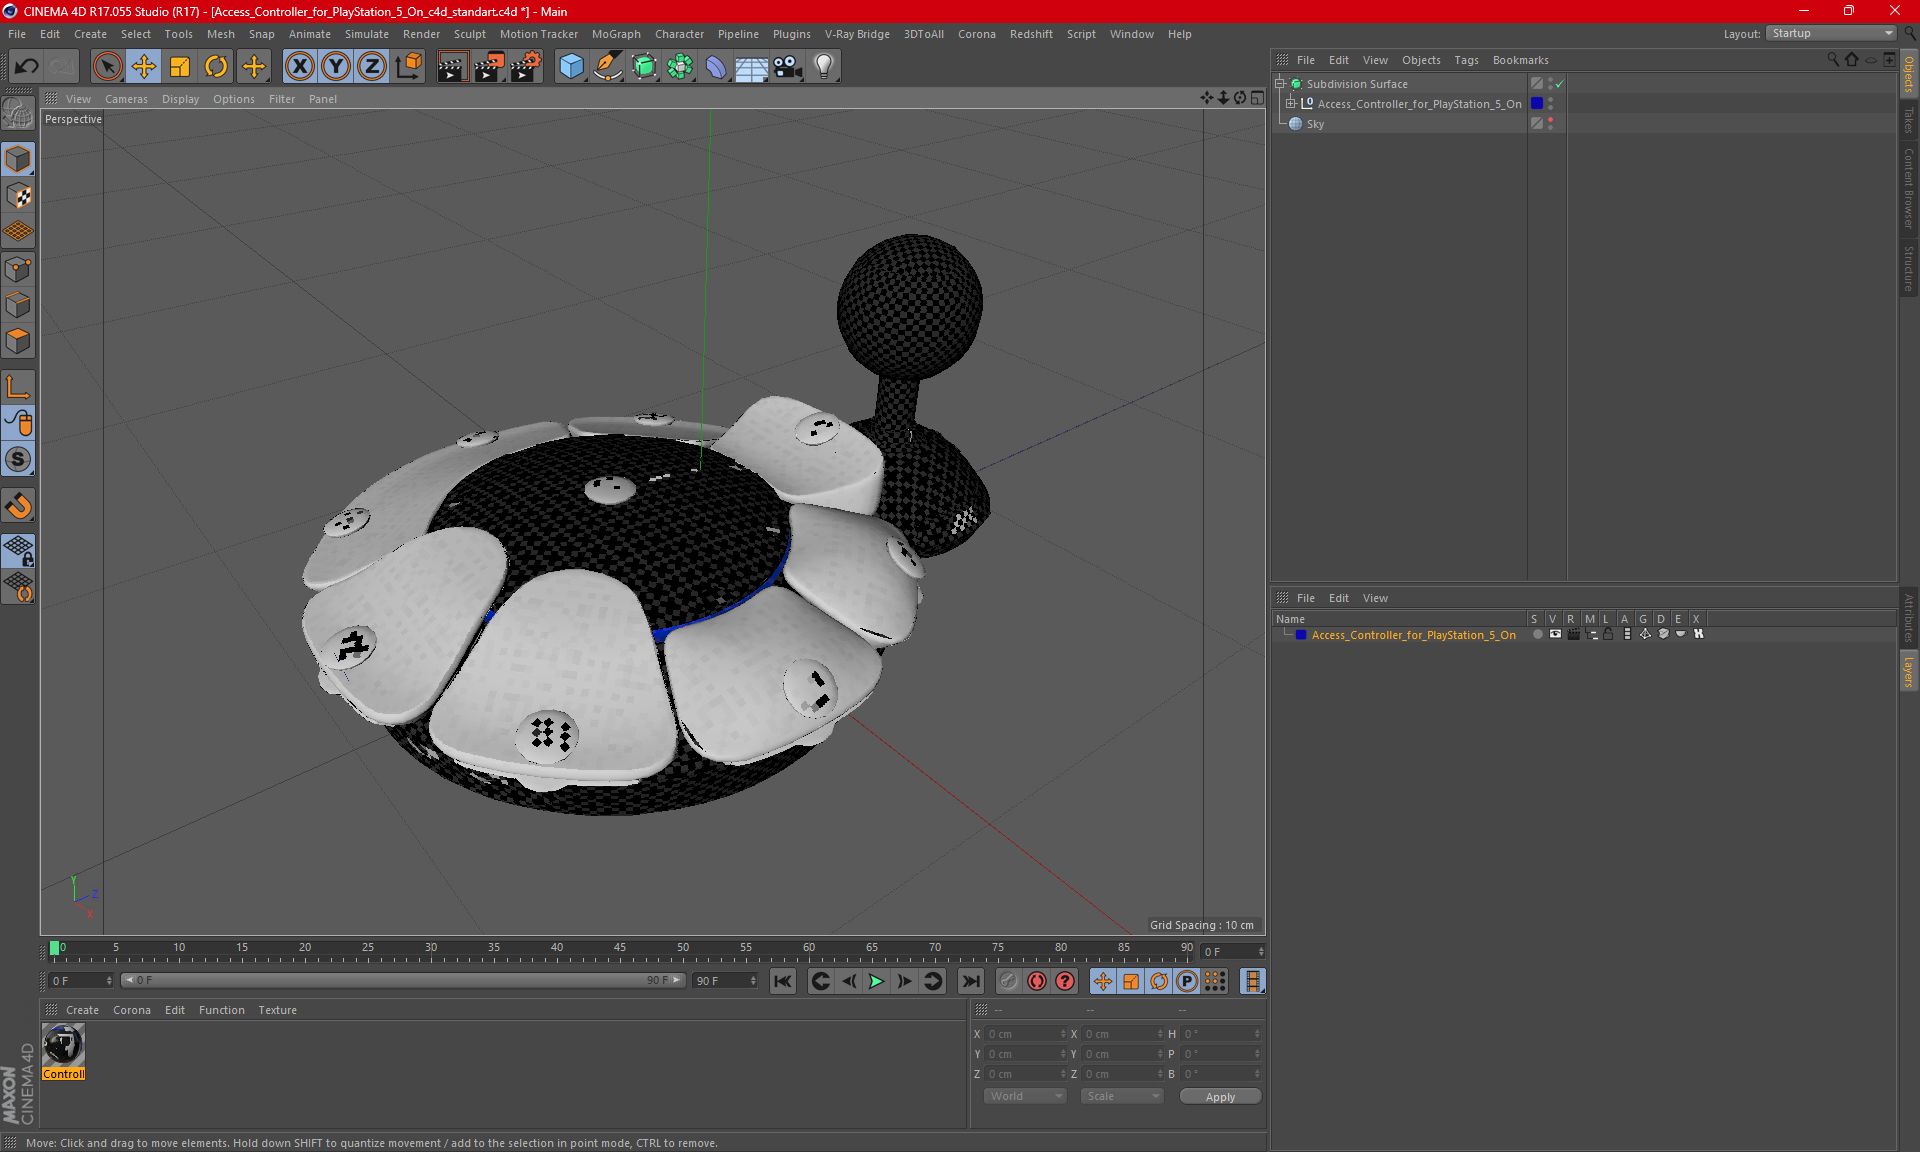Click the position X input field

pyautogui.click(x=1024, y=1034)
